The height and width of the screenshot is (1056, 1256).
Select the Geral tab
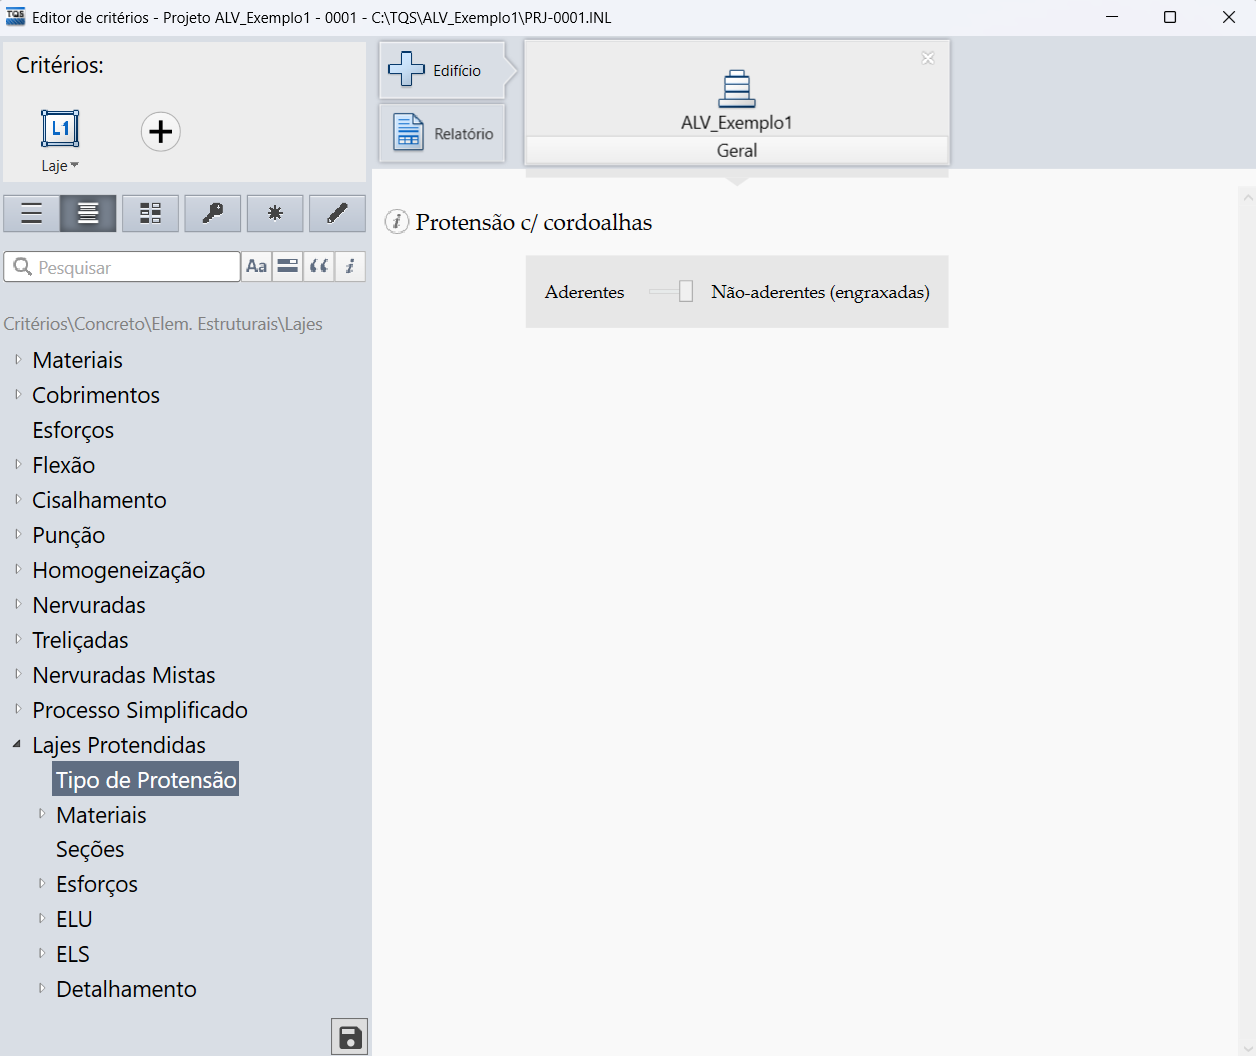737,150
